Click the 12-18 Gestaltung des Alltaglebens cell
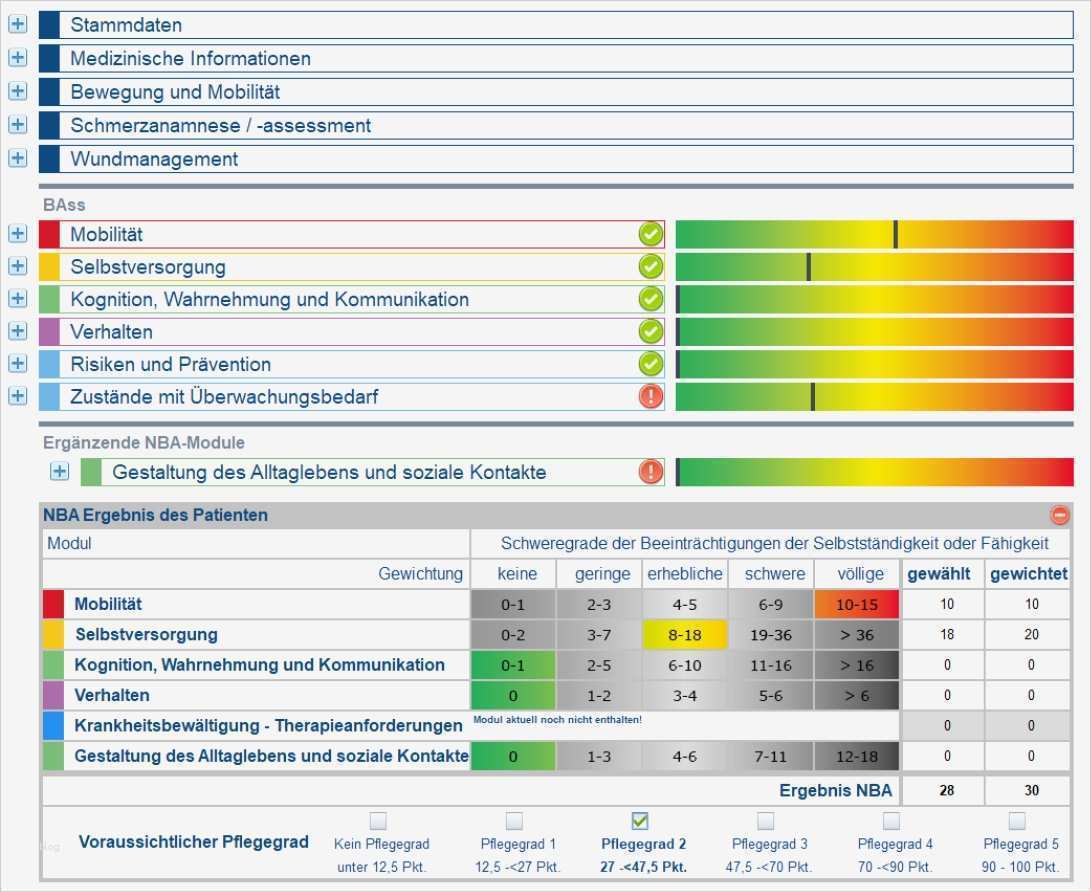1091x892 pixels. (x=857, y=756)
